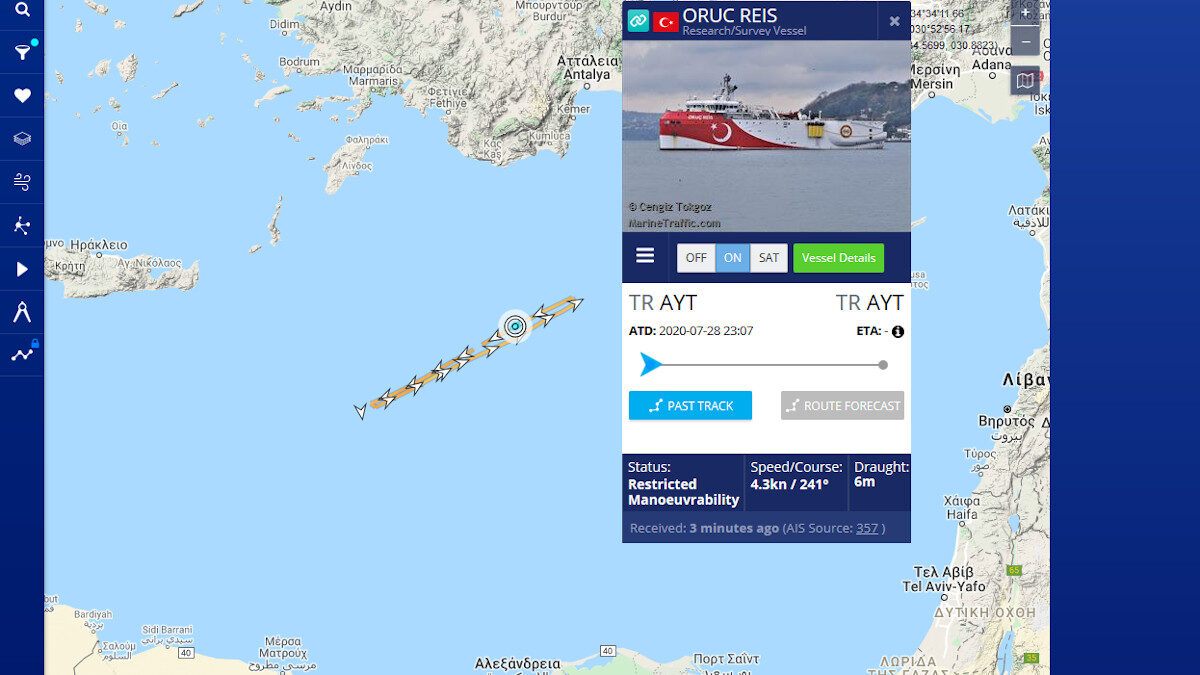This screenshot has height=675, width=1200.
Task: Open the map layers icon
Action: pos(22,139)
